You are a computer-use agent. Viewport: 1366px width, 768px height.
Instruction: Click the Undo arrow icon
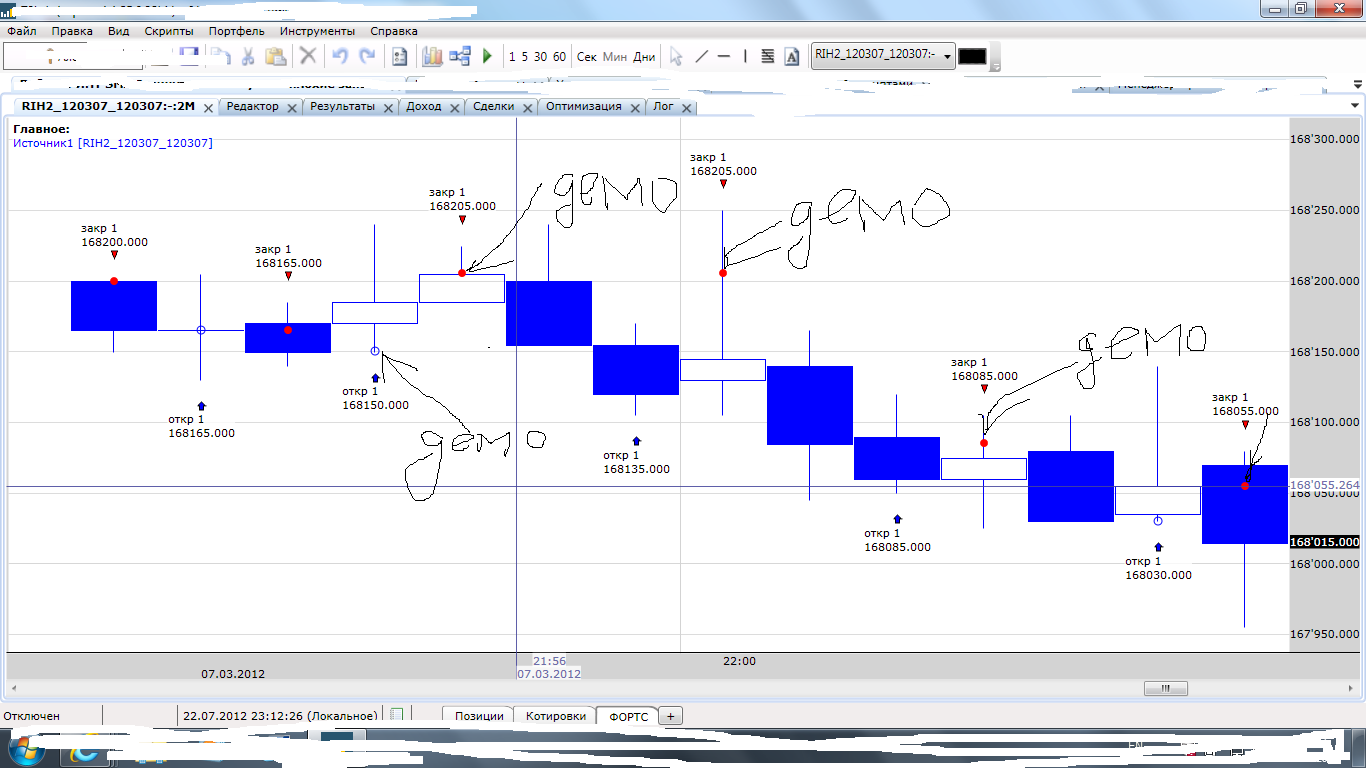(340, 57)
